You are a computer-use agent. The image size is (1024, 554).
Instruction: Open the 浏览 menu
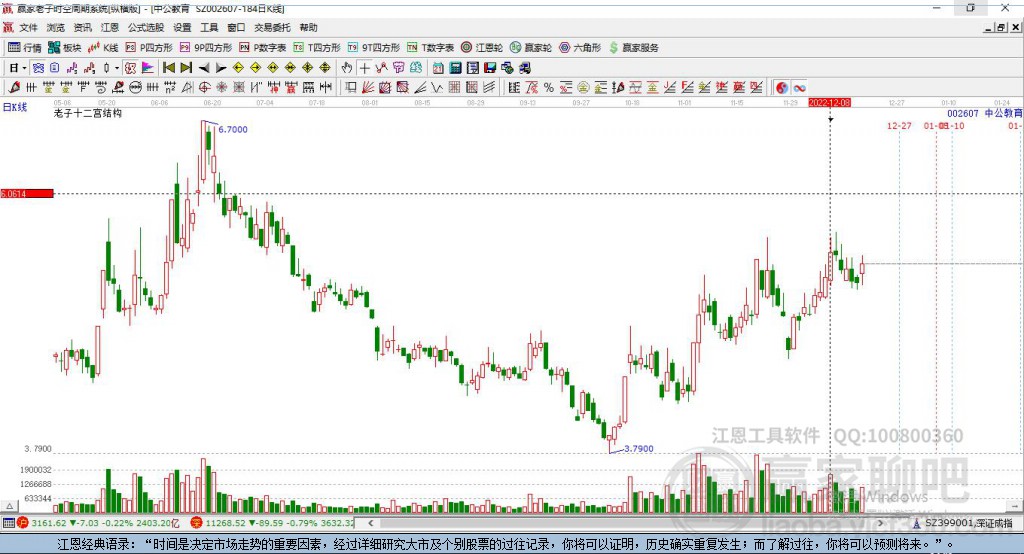point(56,27)
